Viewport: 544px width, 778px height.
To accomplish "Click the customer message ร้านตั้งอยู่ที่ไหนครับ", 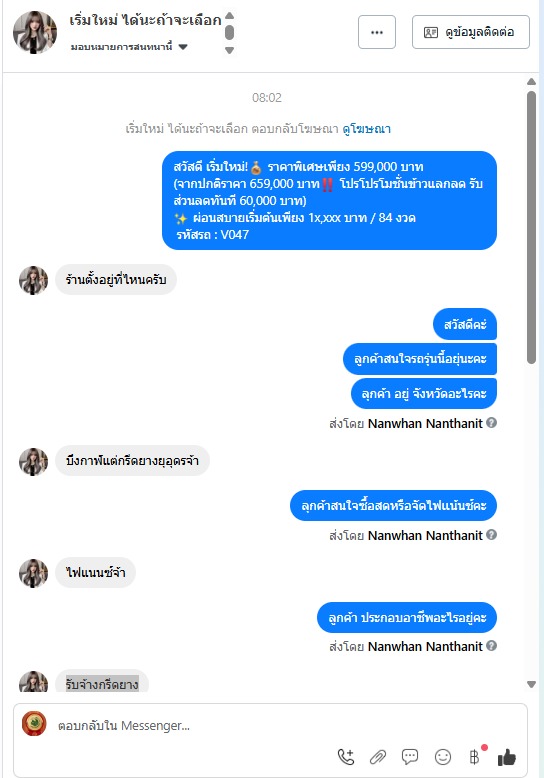I will [116, 280].
